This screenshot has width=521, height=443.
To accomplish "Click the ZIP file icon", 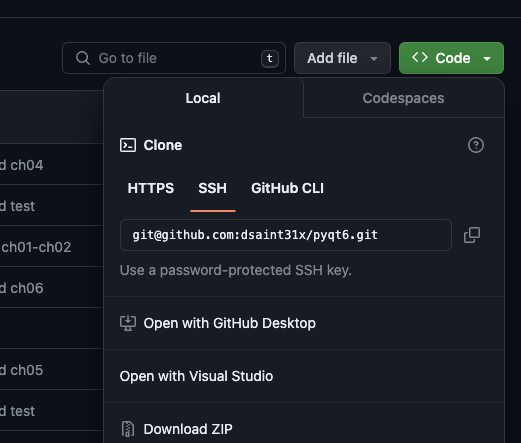I will click(128, 429).
